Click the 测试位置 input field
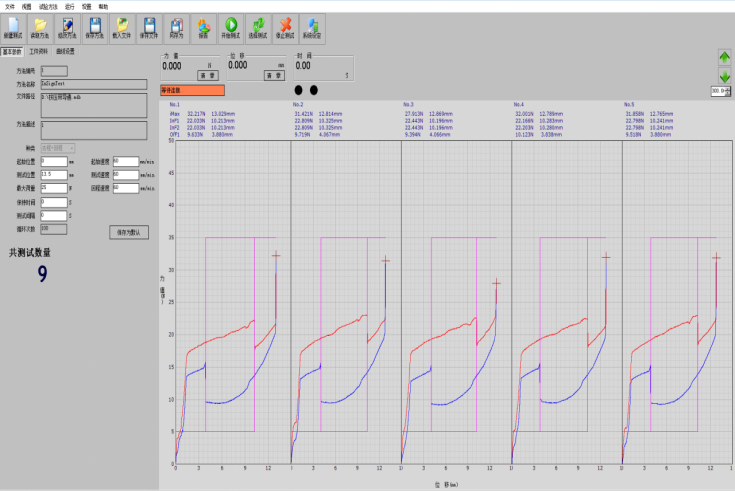The image size is (735, 491). pyautogui.click(x=53, y=173)
